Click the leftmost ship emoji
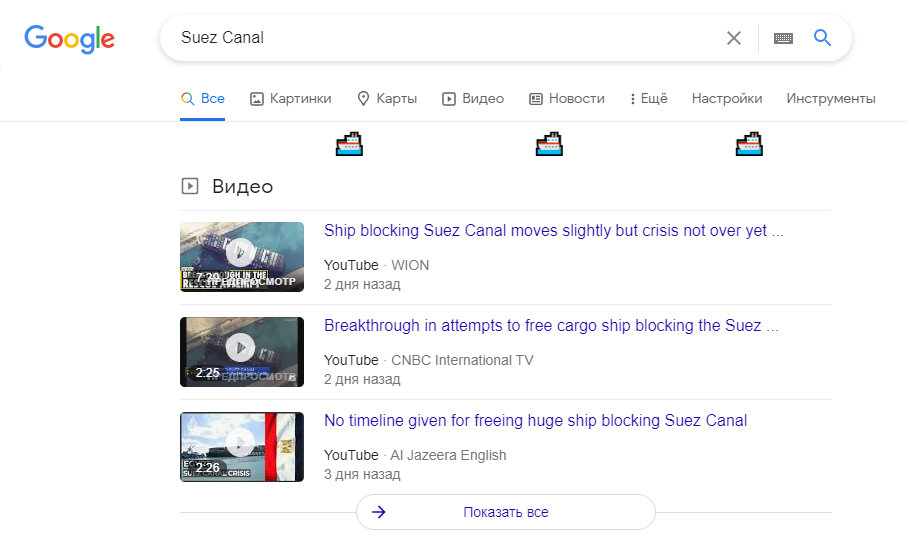This screenshot has height=540, width=907. 349,145
